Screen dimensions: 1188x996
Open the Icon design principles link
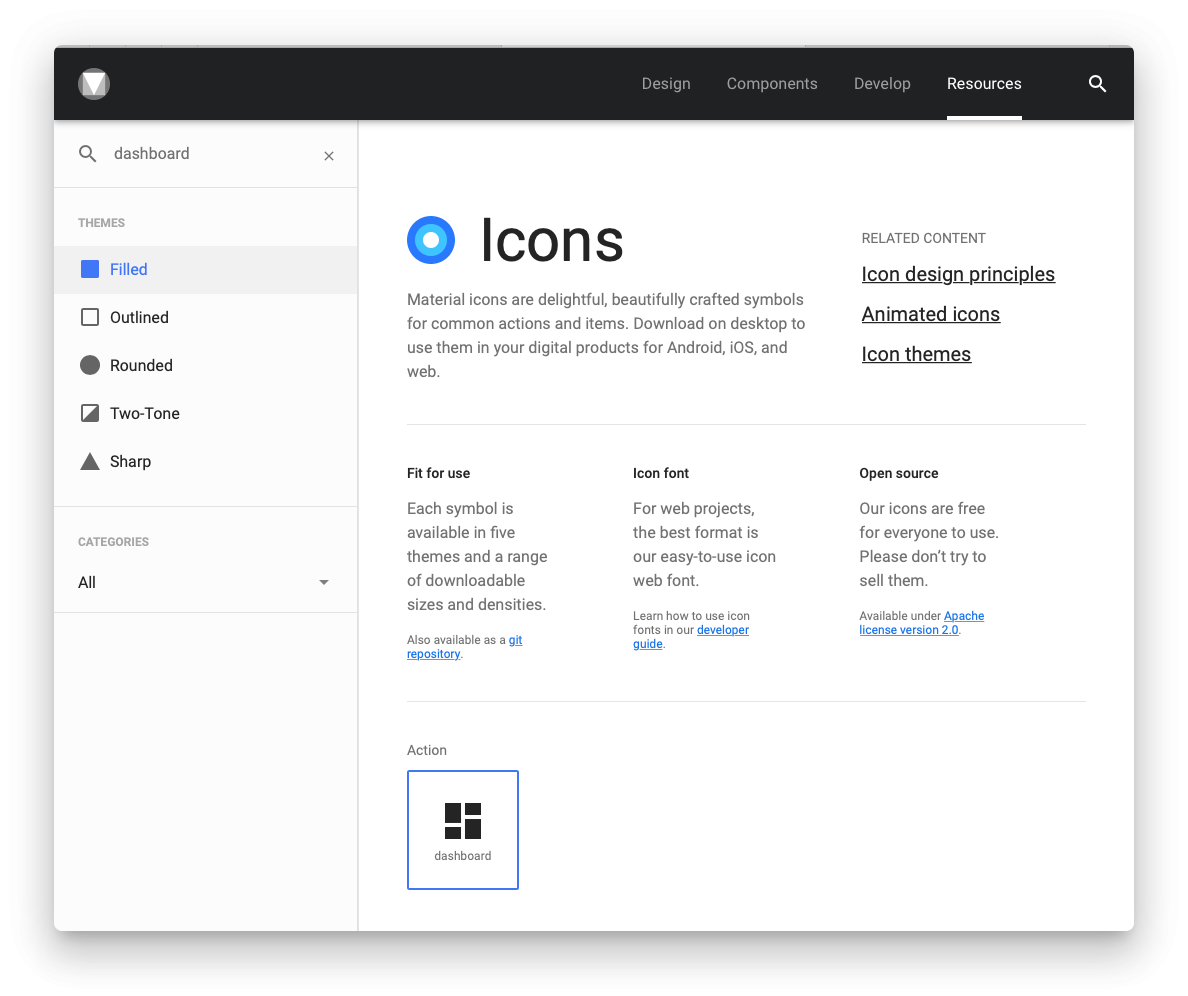(x=958, y=274)
